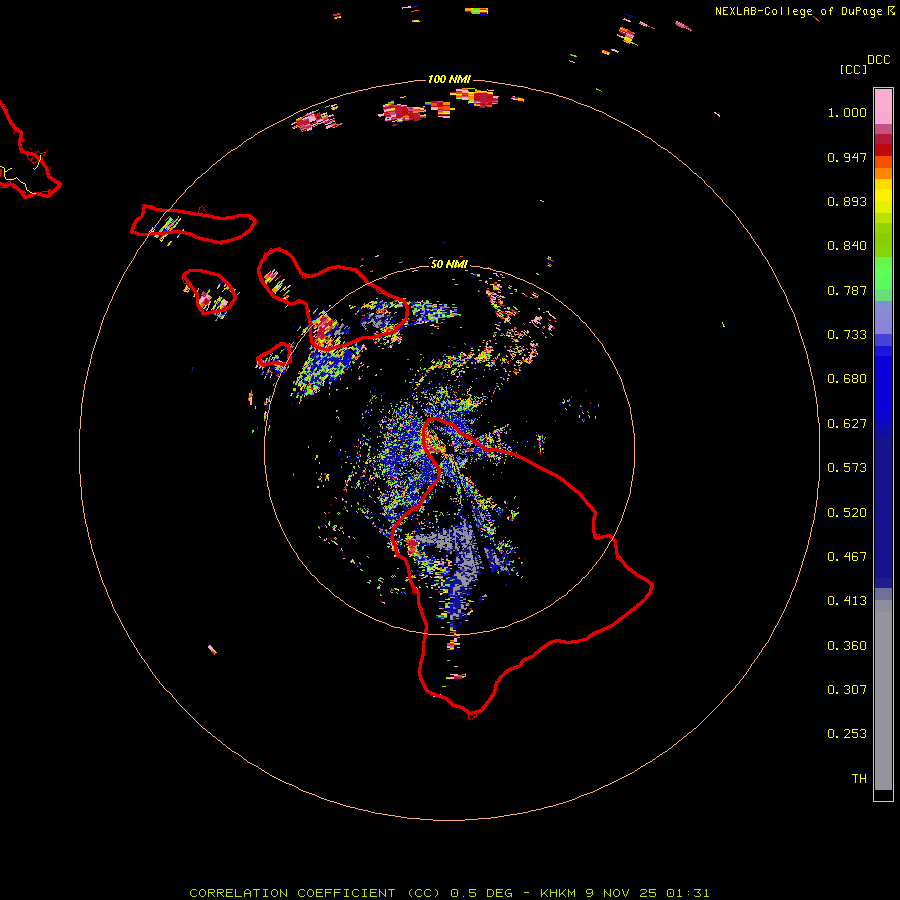Select the Correlation Coefficient KHKM caption text
The image size is (900, 900).
449,893
